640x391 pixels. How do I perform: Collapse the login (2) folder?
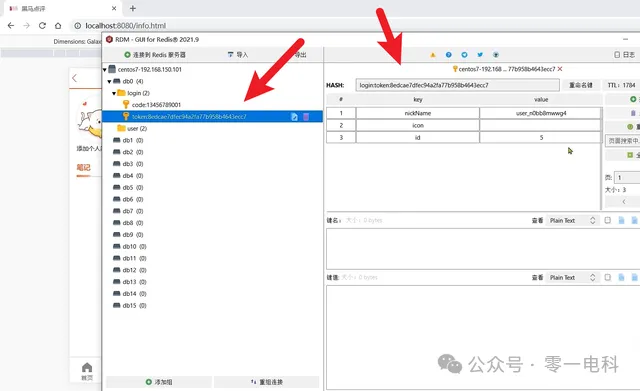[114, 93]
